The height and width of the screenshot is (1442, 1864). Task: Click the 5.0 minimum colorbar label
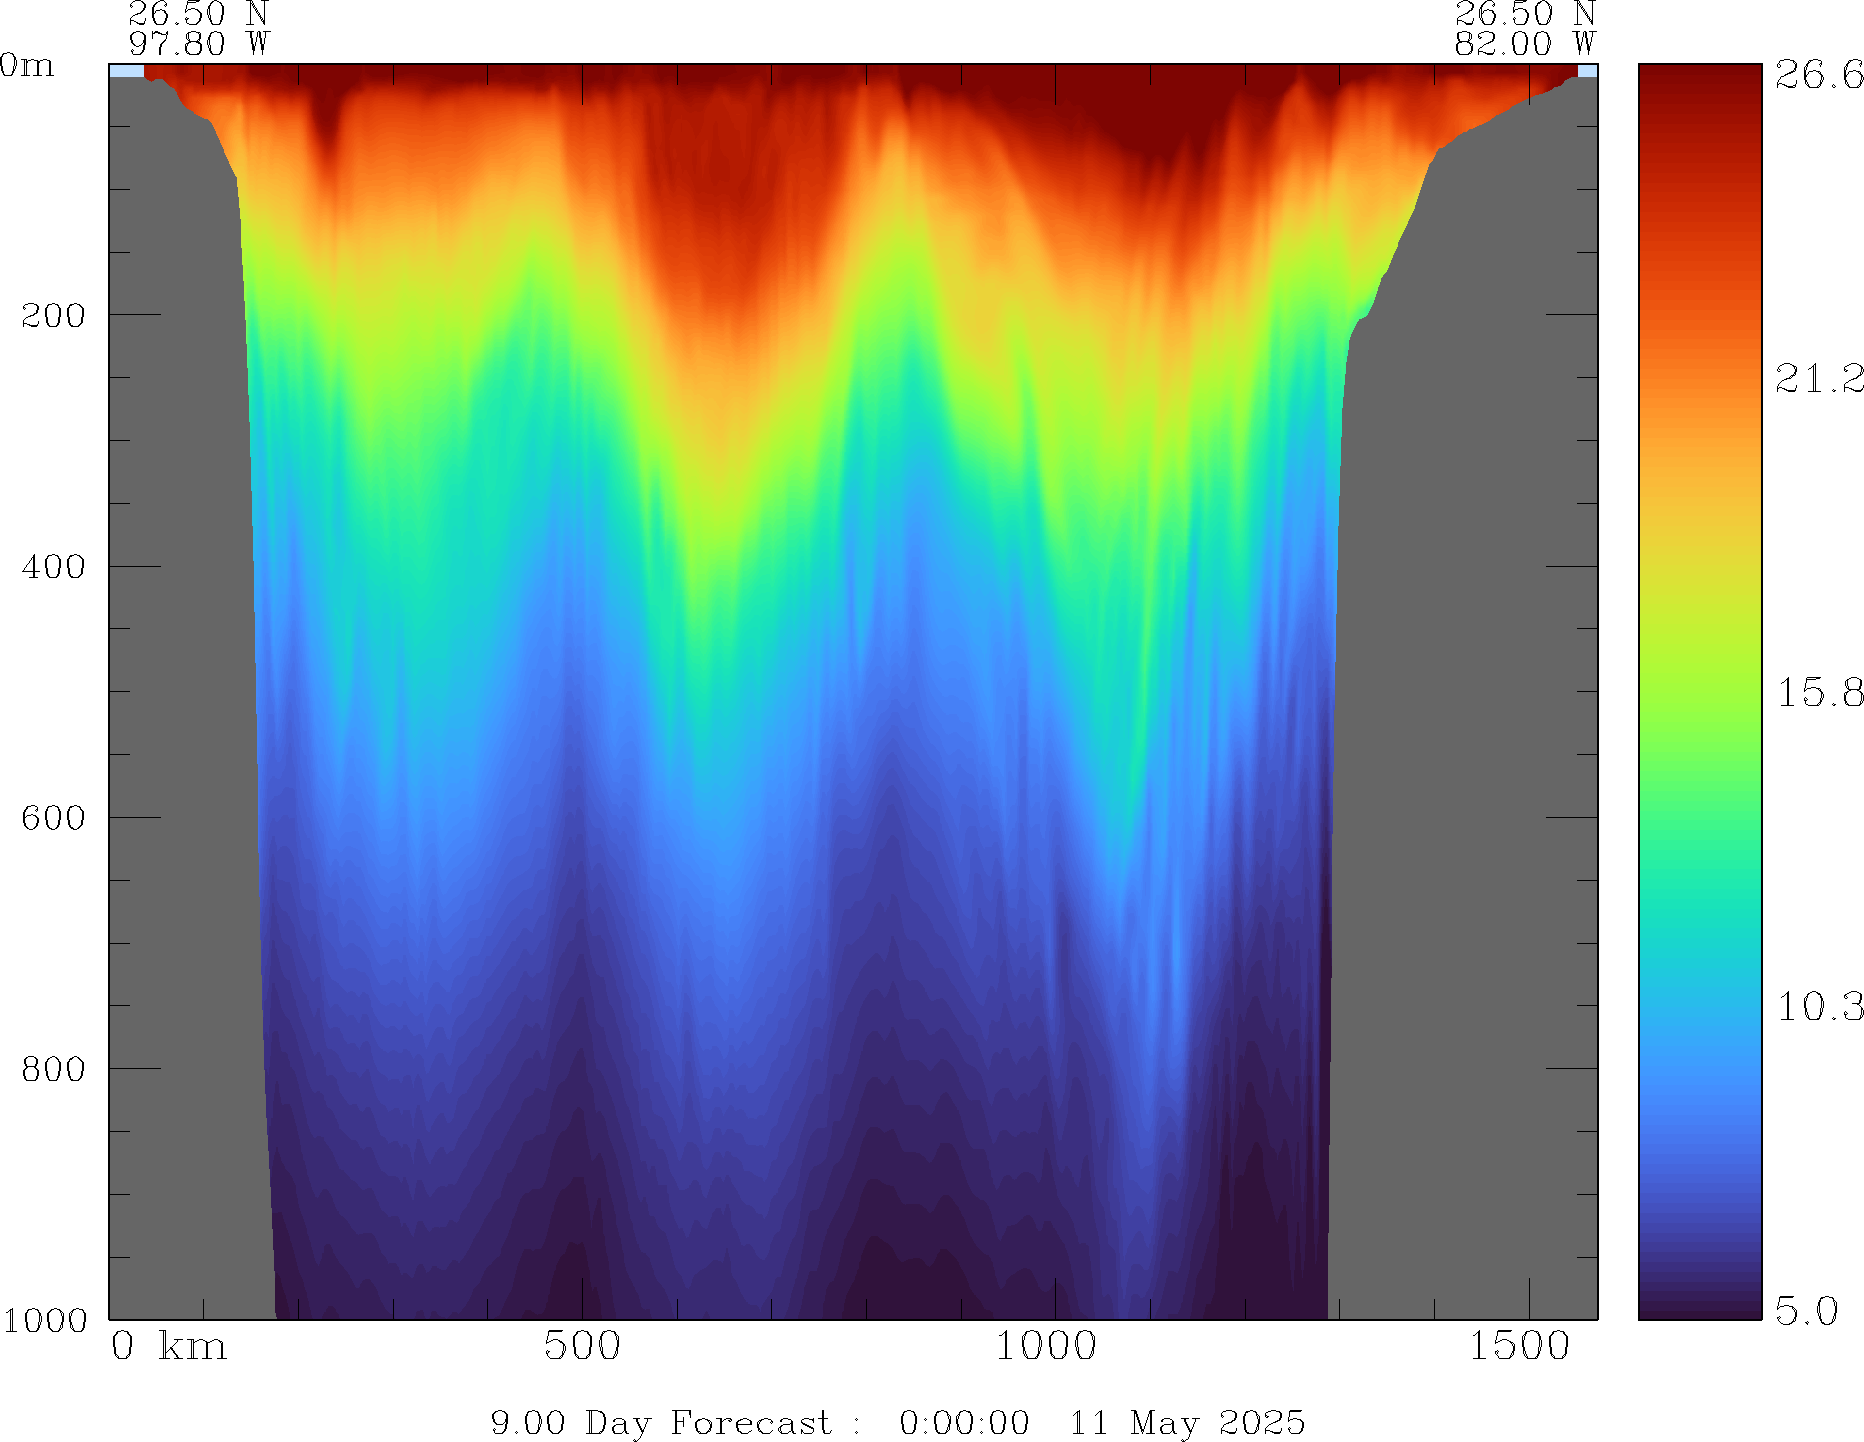(x=1806, y=1310)
